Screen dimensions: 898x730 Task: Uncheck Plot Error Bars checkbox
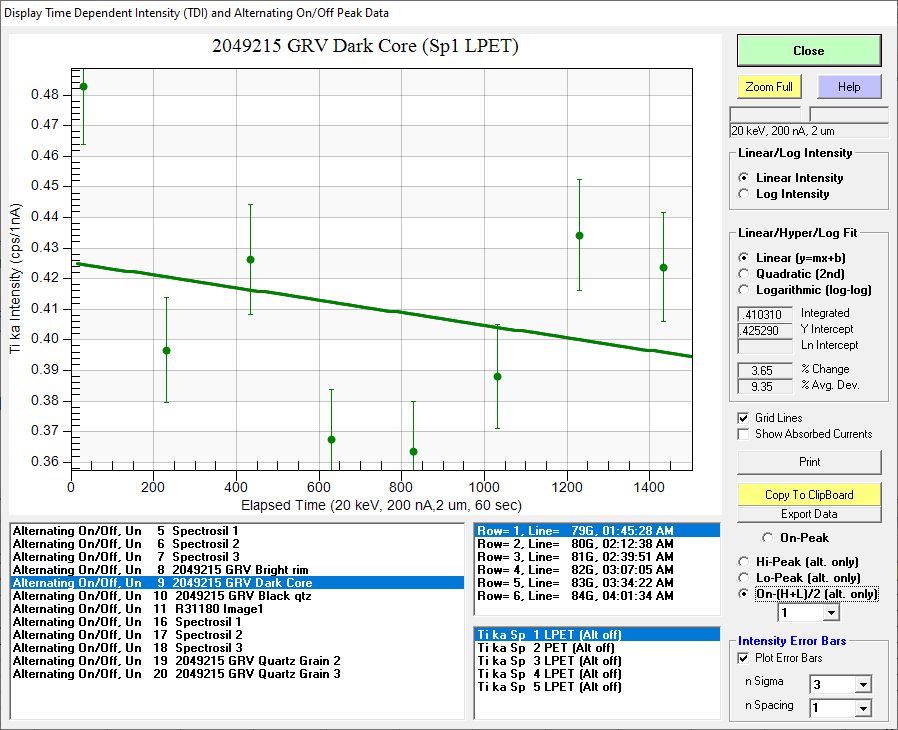pos(743,658)
